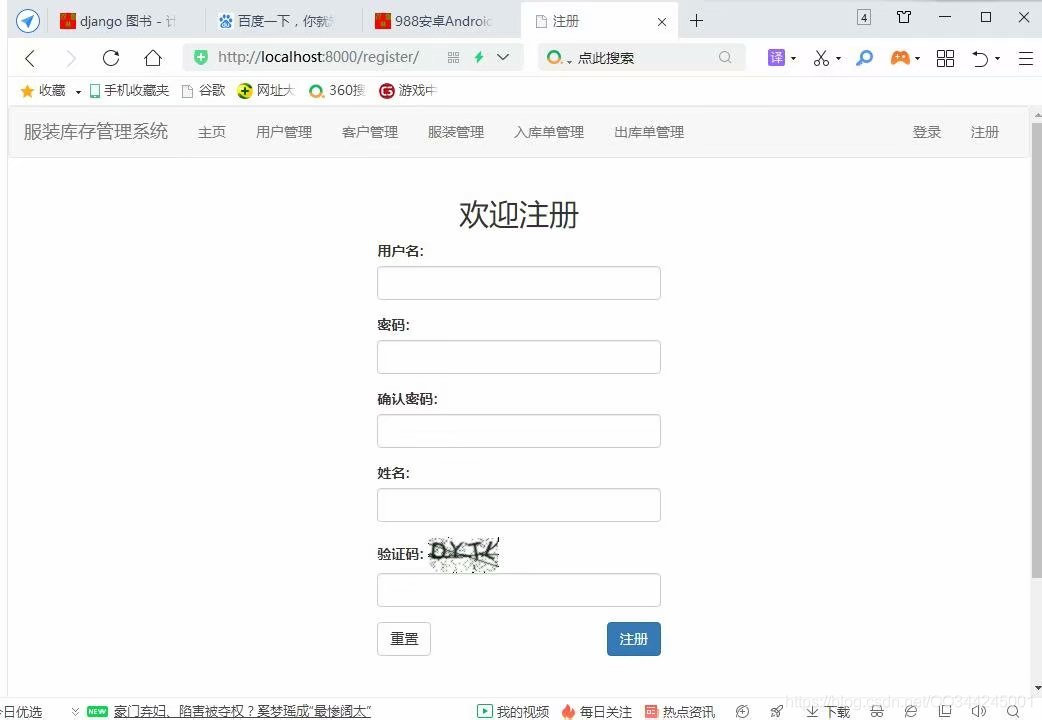
Task: Go to the home page icon
Action: (153, 58)
